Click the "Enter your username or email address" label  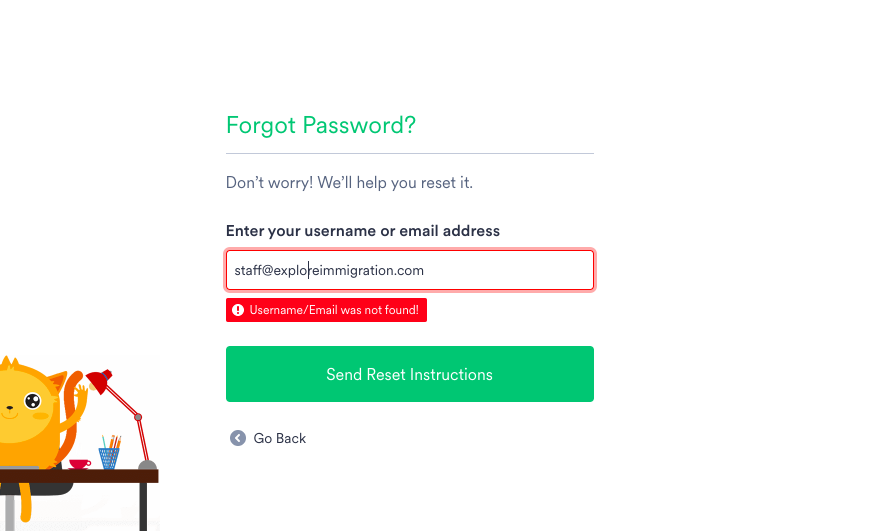362,231
